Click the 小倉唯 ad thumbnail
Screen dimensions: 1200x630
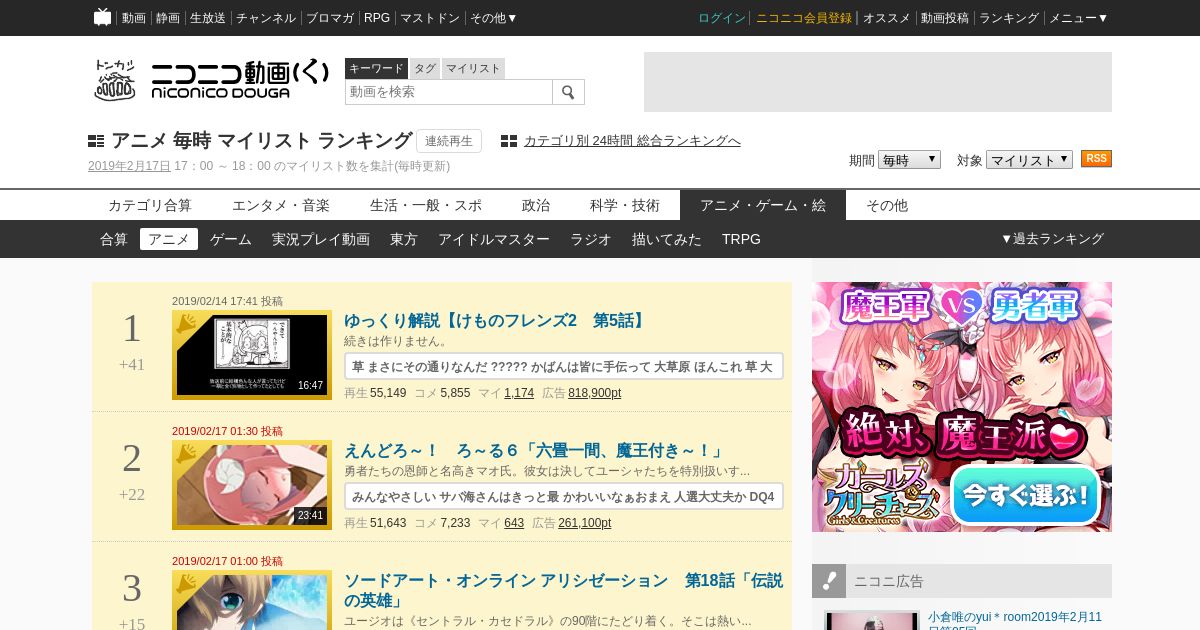point(871,621)
